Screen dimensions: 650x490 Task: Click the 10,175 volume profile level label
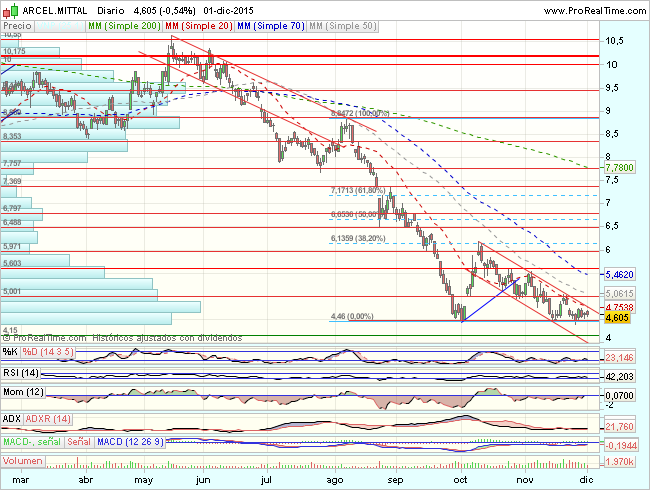pyautogui.click(x=14, y=51)
